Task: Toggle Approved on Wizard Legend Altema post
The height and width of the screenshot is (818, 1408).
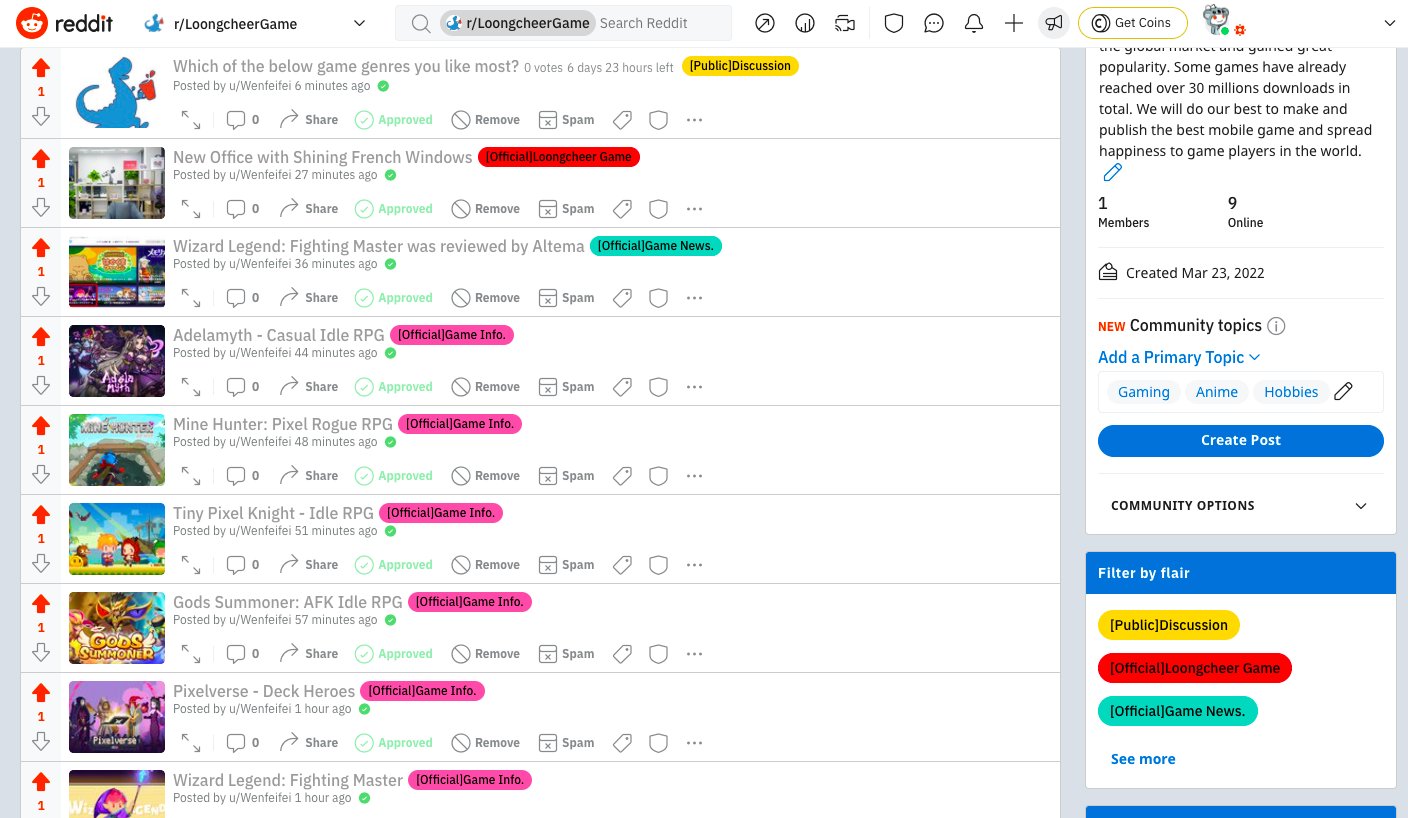Action: [x=394, y=298]
